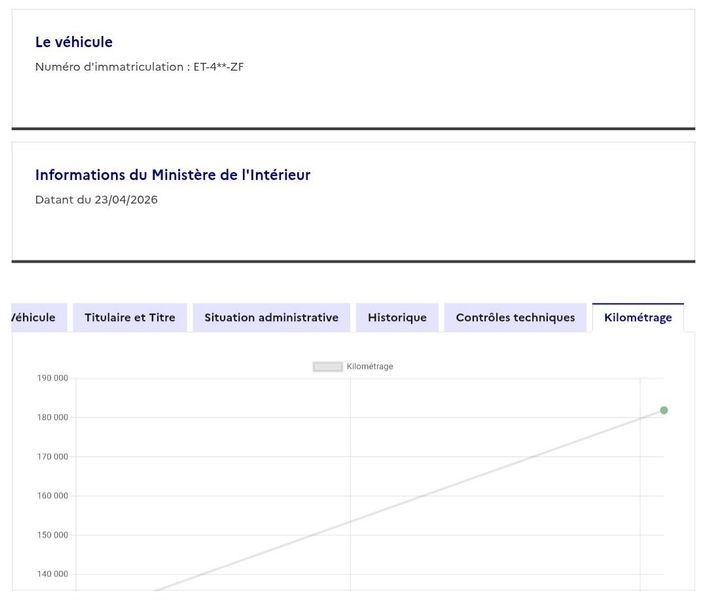The image size is (707, 600).
Task: Click the 170 000 axis label
Action: click(x=53, y=457)
